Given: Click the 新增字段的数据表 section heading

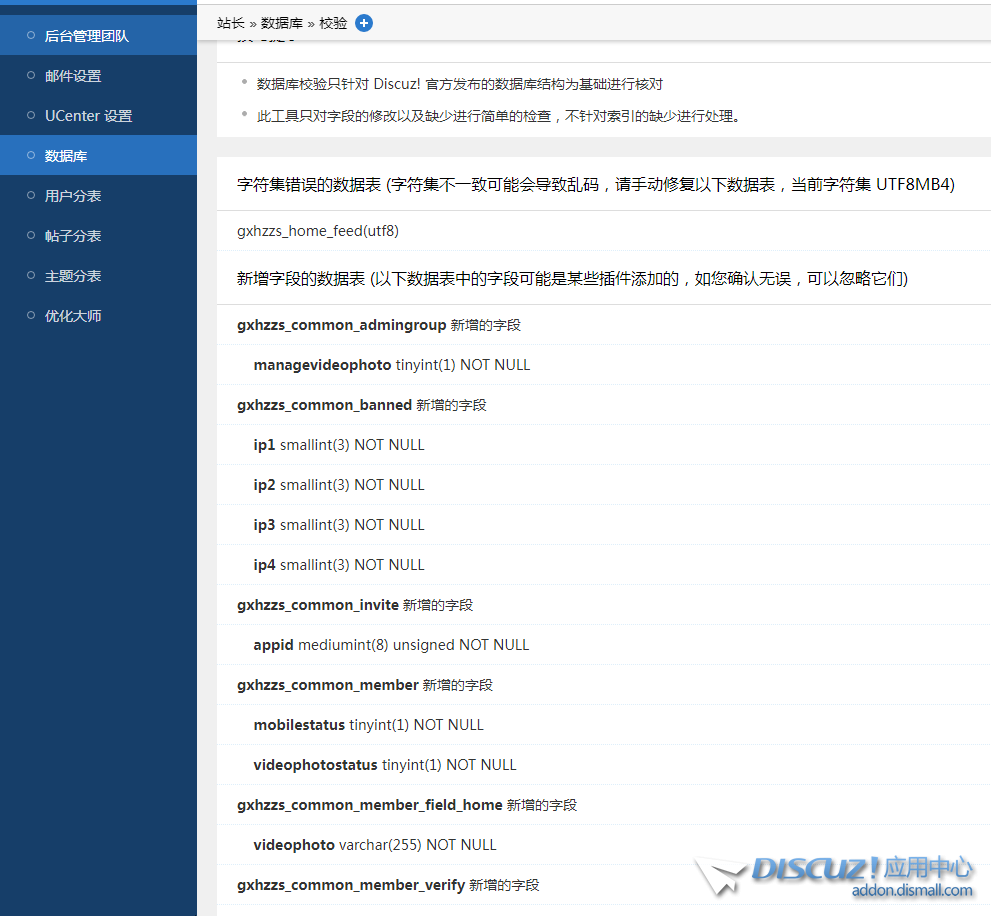Looking at the screenshot, I should 572,279.
